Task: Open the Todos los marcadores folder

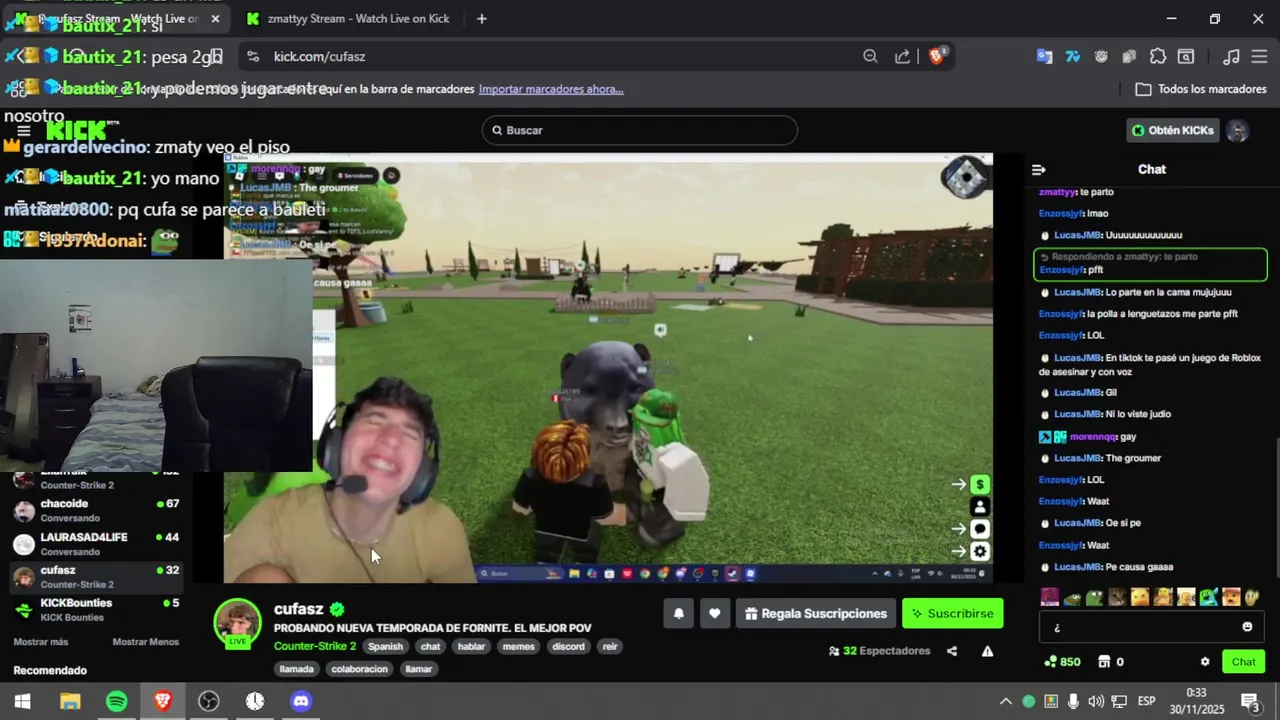Action: click(x=1201, y=89)
